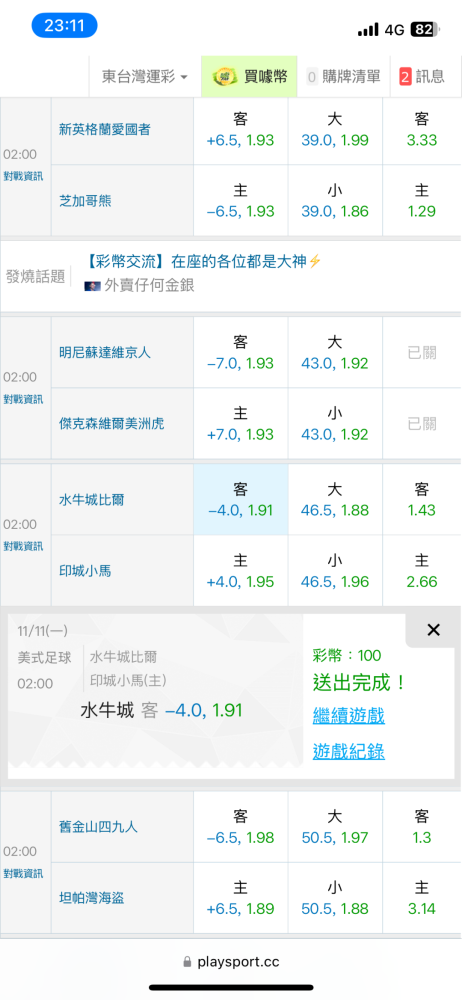Tap the 彩幣：100 amount text
The height and width of the screenshot is (1000, 462).
point(347,655)
